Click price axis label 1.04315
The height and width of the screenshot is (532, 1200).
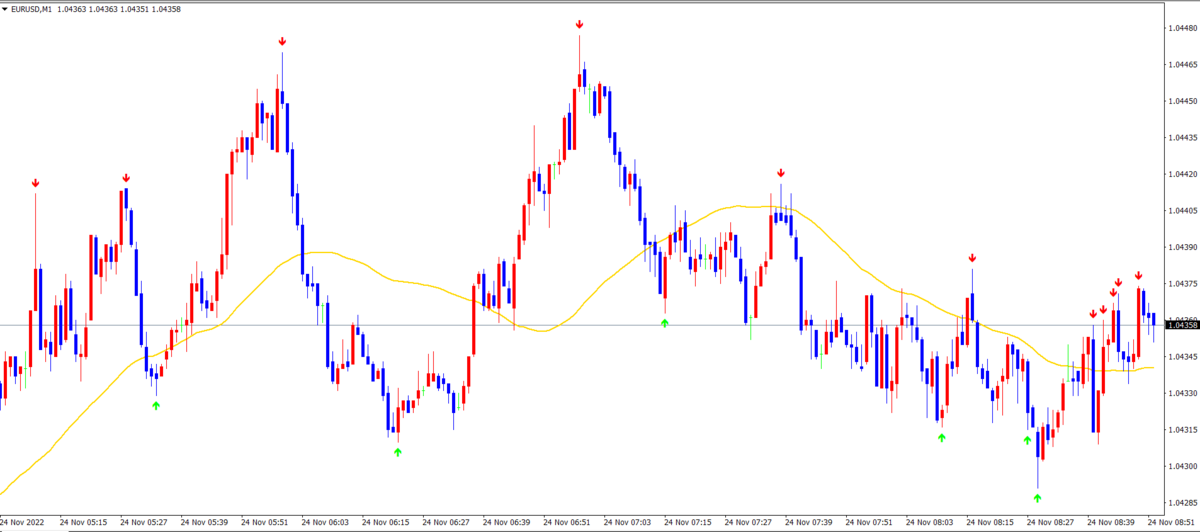(1181, 430)
